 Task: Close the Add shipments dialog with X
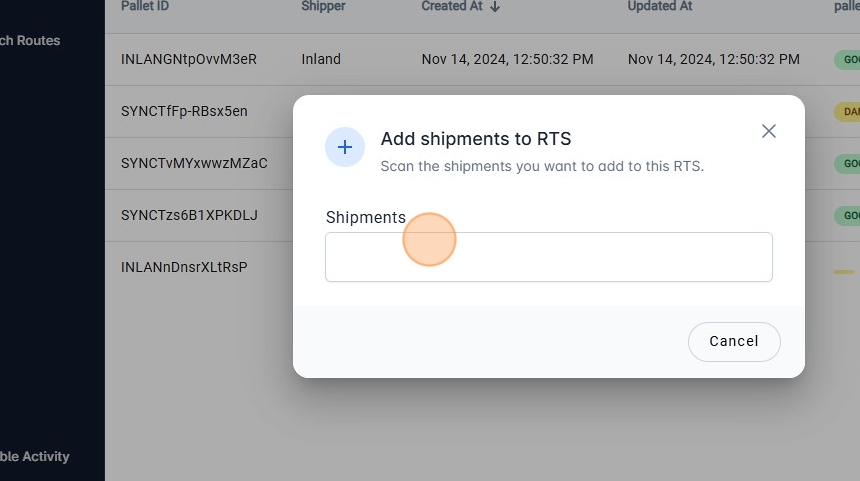[x=769, y=131]
